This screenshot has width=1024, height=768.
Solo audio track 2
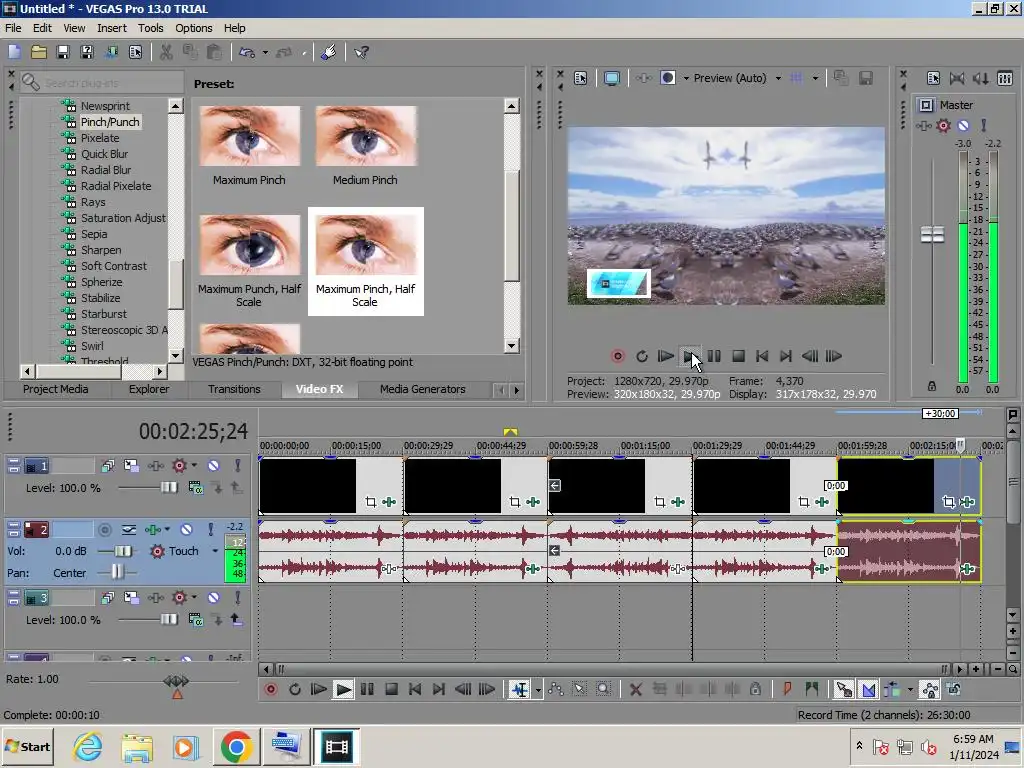210,530
